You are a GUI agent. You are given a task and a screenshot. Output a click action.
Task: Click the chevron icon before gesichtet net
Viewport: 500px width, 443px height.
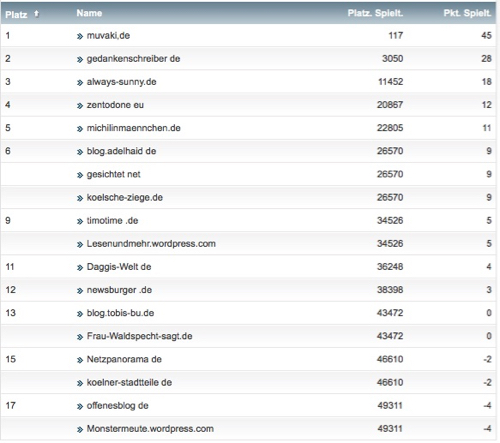point(80,175)
